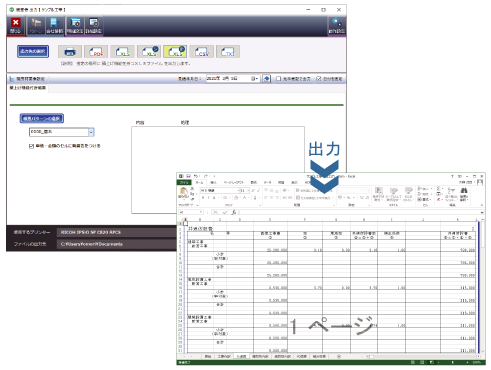Click the Excel formula bar input
This screenshot has width=491, height=370.
click(360, 212)
